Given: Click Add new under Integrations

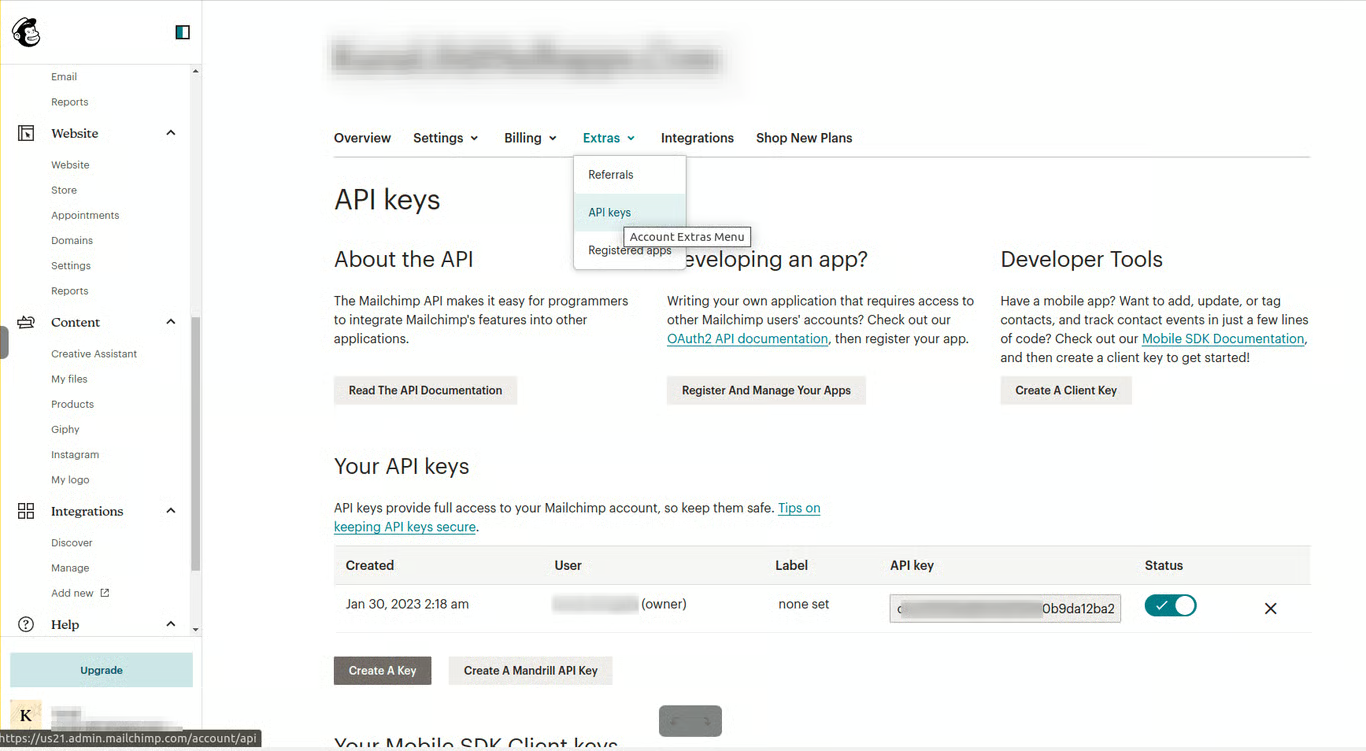Looking at the screenshot, I should pos(80,593).
